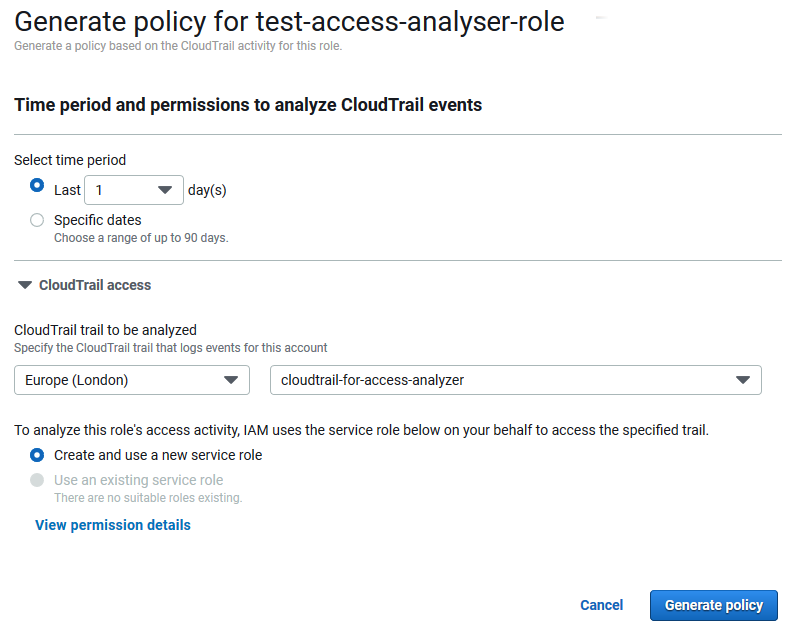The image size is (793, 629).
Task: Open the number of days dropdown showing 1
Action: click(133, 190)
